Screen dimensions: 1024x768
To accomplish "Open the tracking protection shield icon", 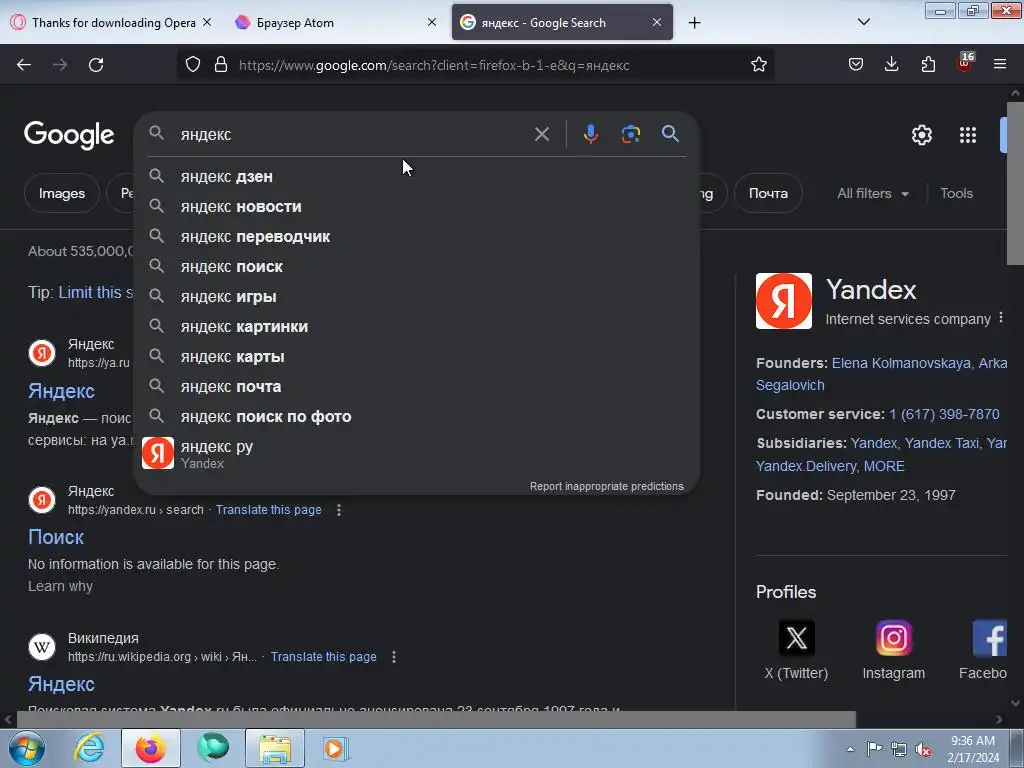I will coord(193,65).
